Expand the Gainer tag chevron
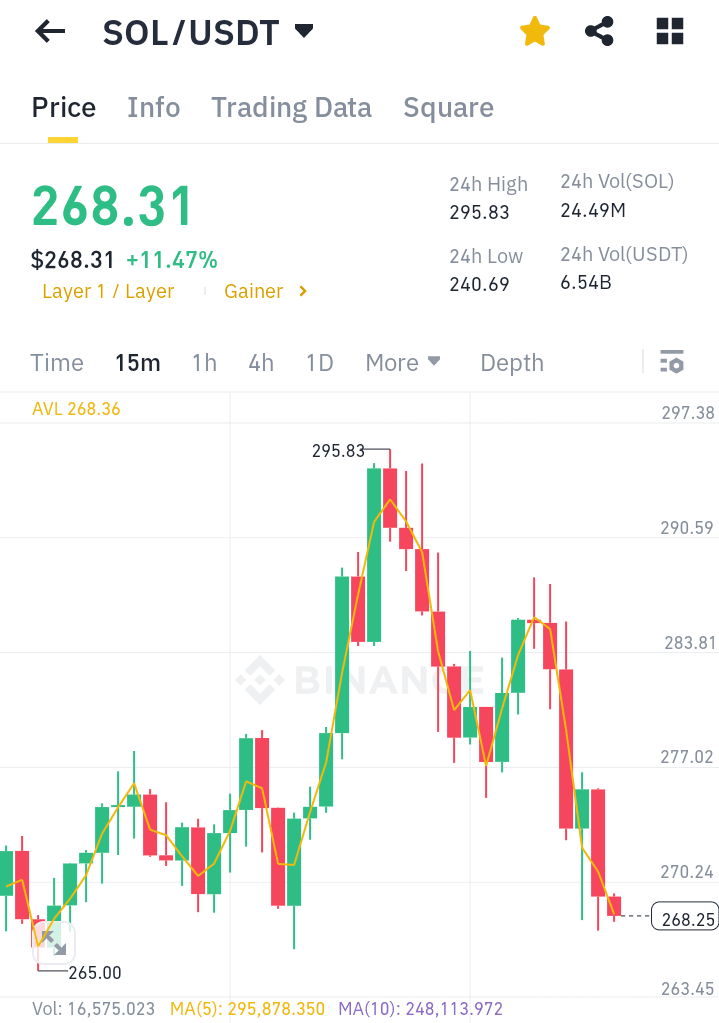719x1023 pixels. coord(303,292)
